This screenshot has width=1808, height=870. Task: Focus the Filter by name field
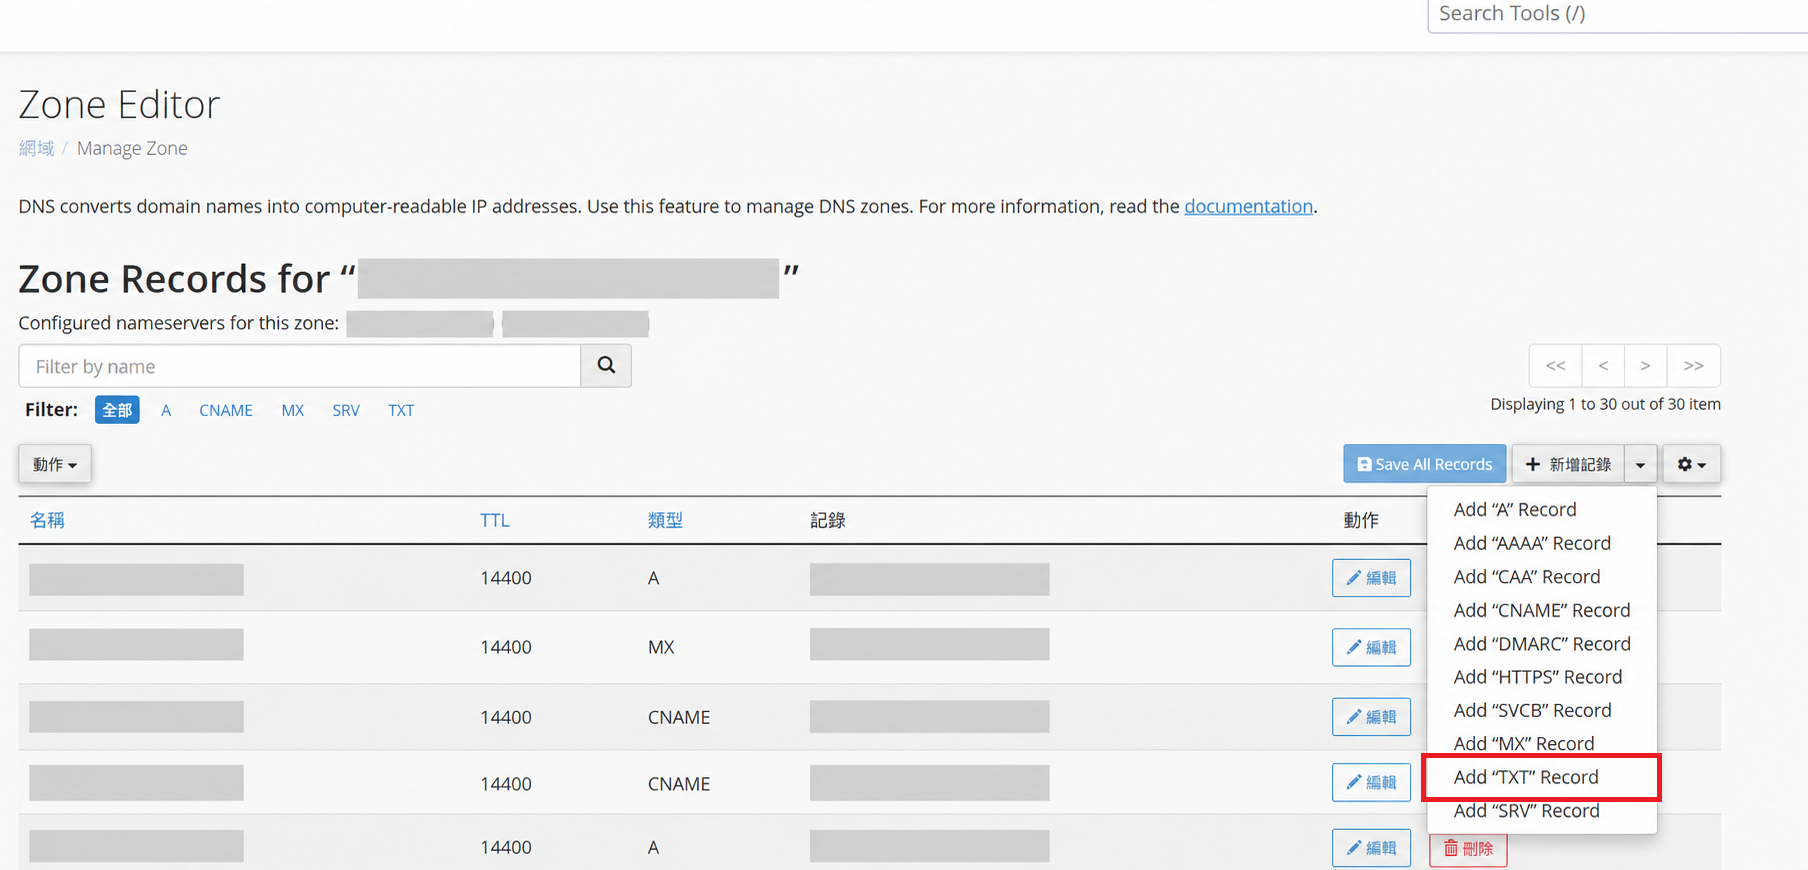(300, 366)
